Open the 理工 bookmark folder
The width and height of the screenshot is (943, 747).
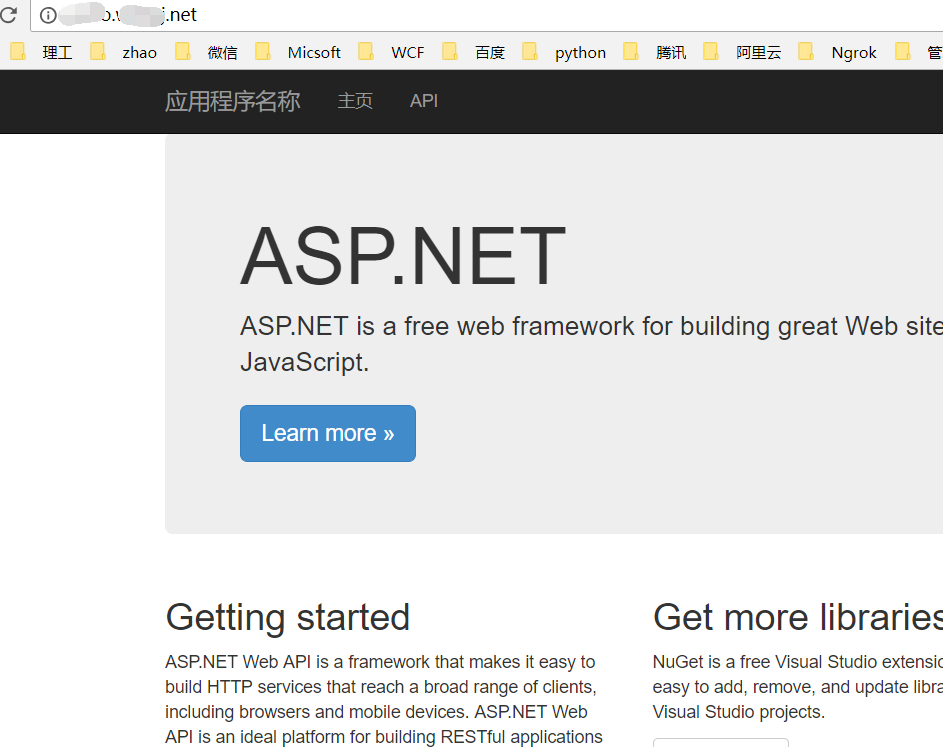[x=41, y=52]
